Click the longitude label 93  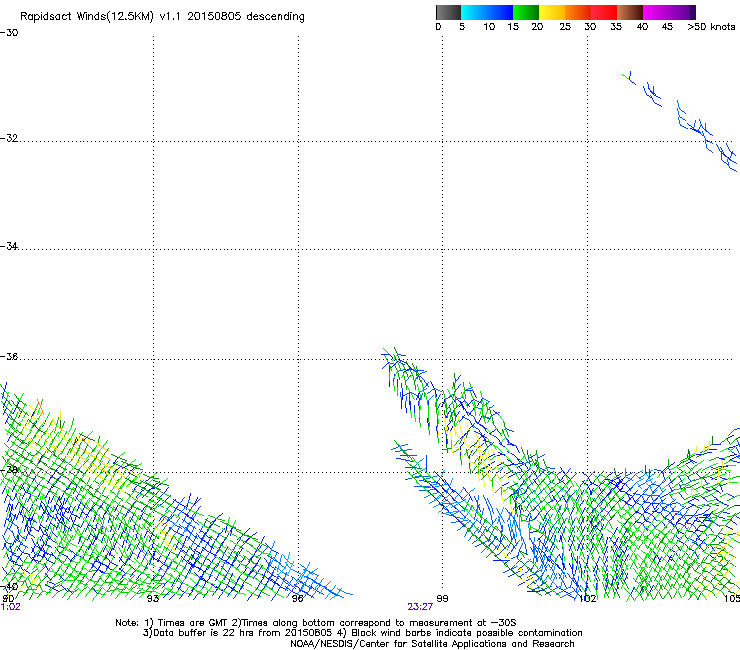tap(153, 599)
